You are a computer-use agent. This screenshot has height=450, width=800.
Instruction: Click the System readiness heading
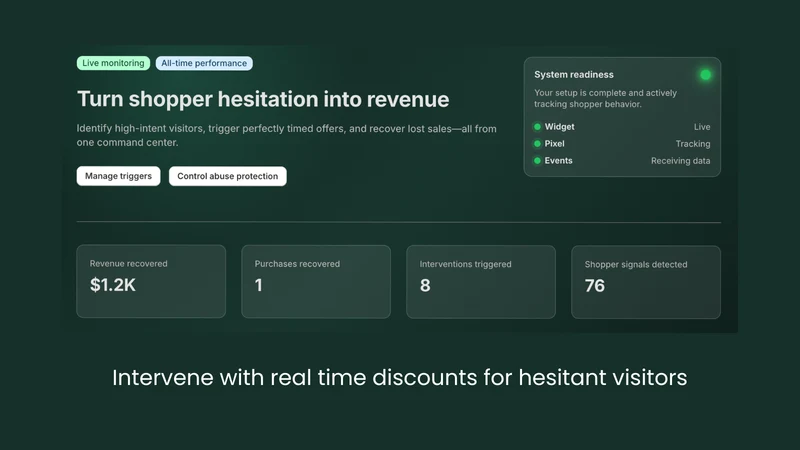click(x=574, y=74)
